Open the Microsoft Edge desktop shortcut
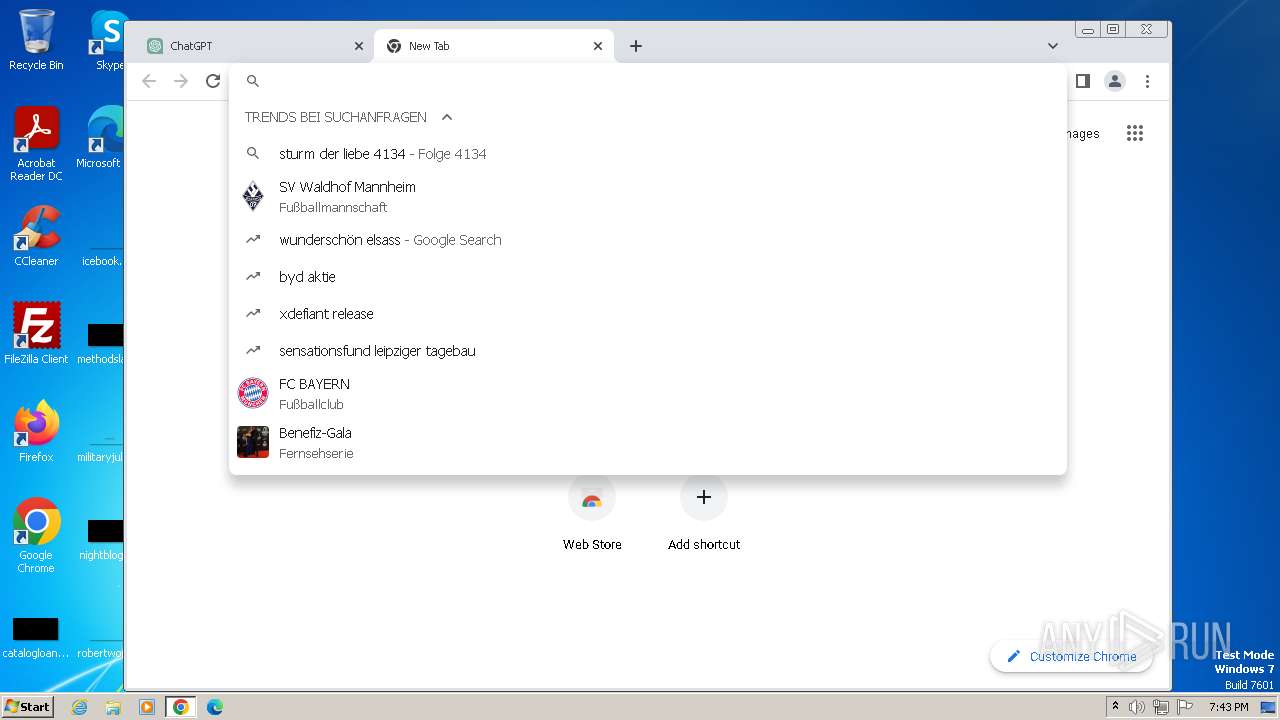Screen dimensions: 1280x720 click(100, 138)
